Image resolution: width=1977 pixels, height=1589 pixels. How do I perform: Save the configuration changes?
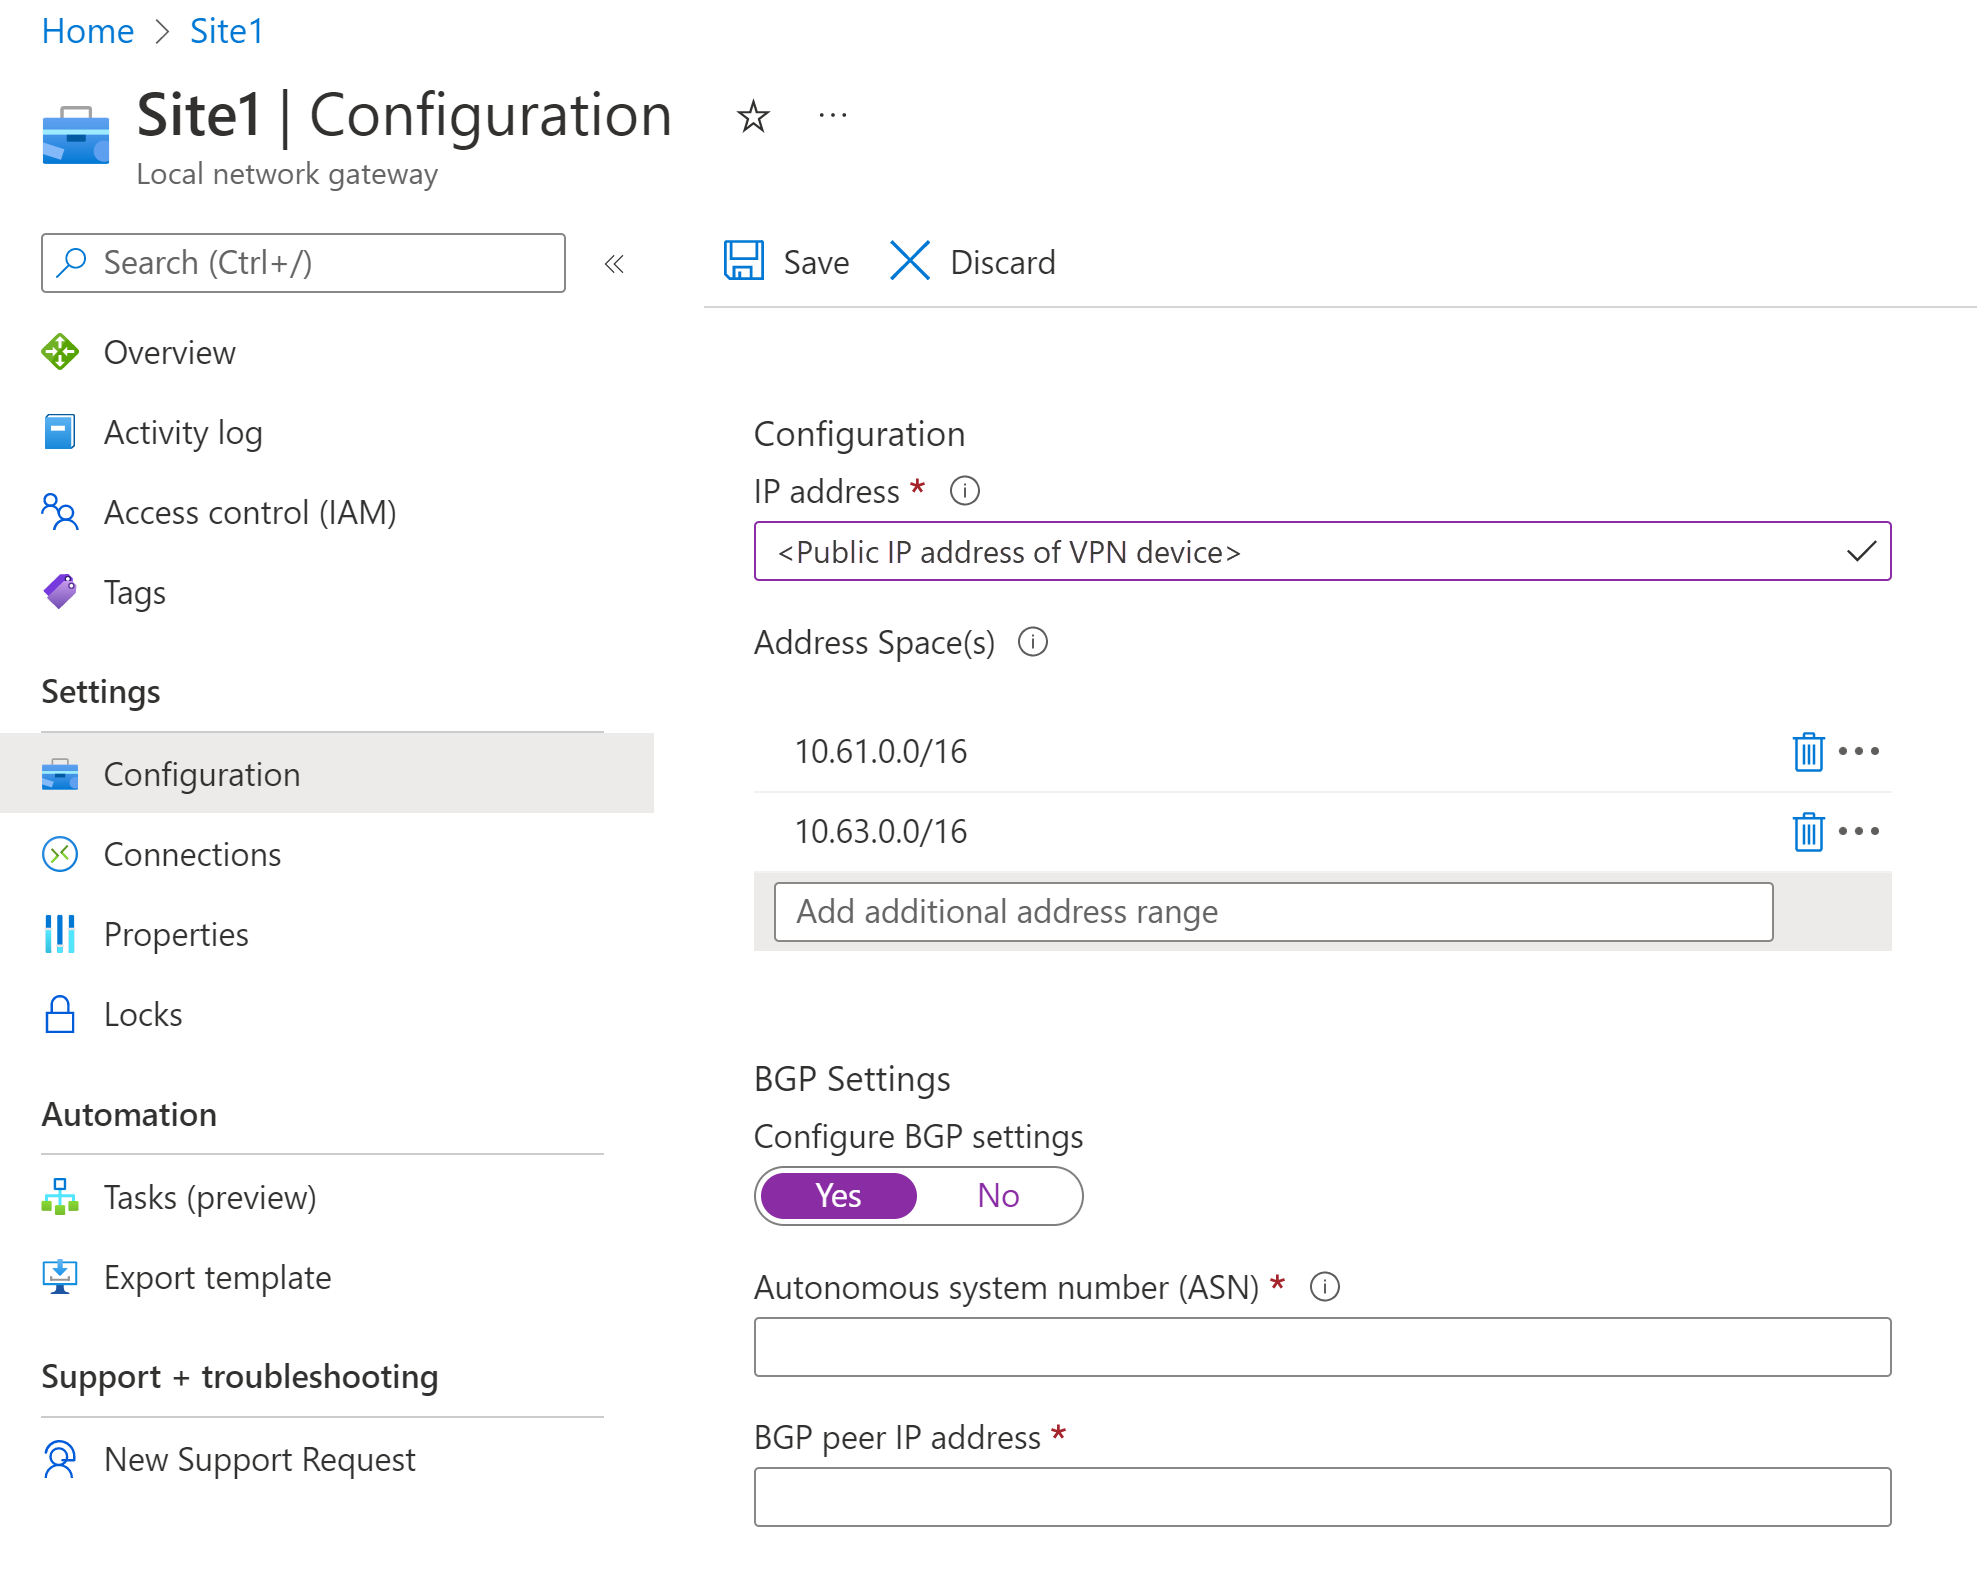[787, 262]
